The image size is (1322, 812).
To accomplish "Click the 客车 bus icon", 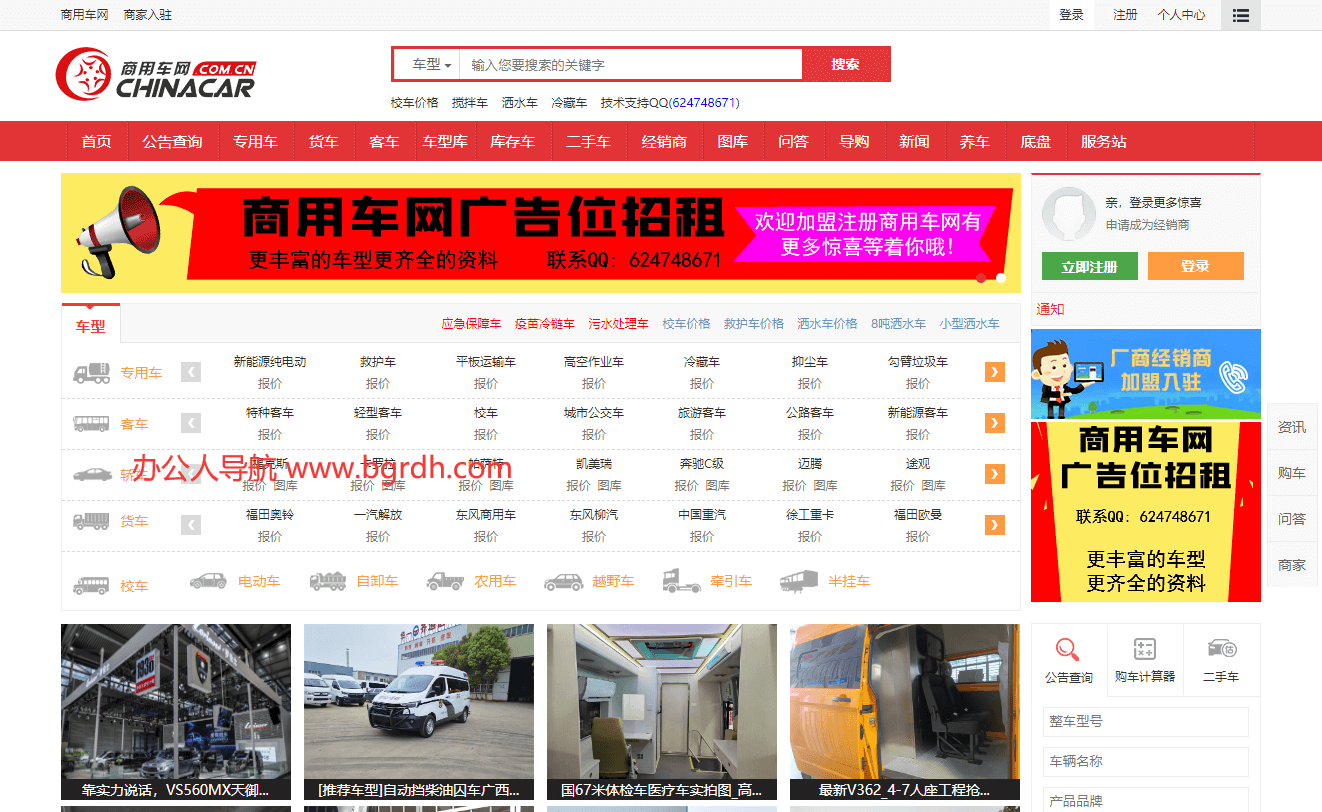I will [x=92, y=423].
